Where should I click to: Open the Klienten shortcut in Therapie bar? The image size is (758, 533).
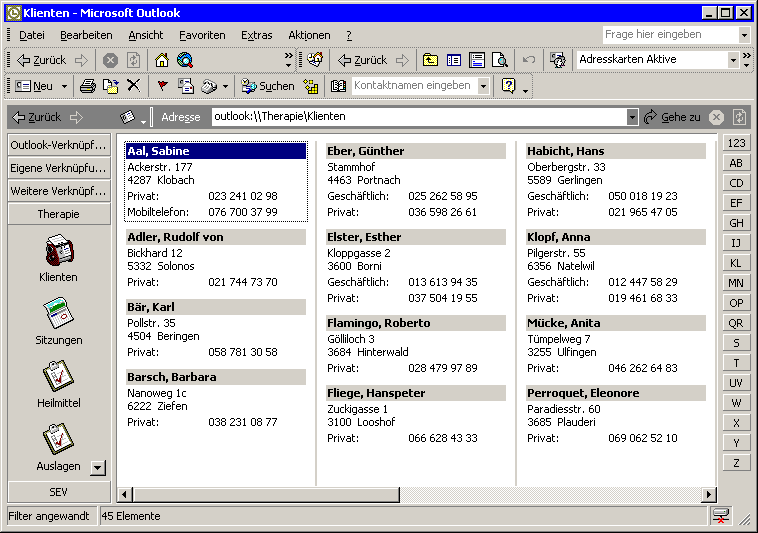(x=58, y=258)
